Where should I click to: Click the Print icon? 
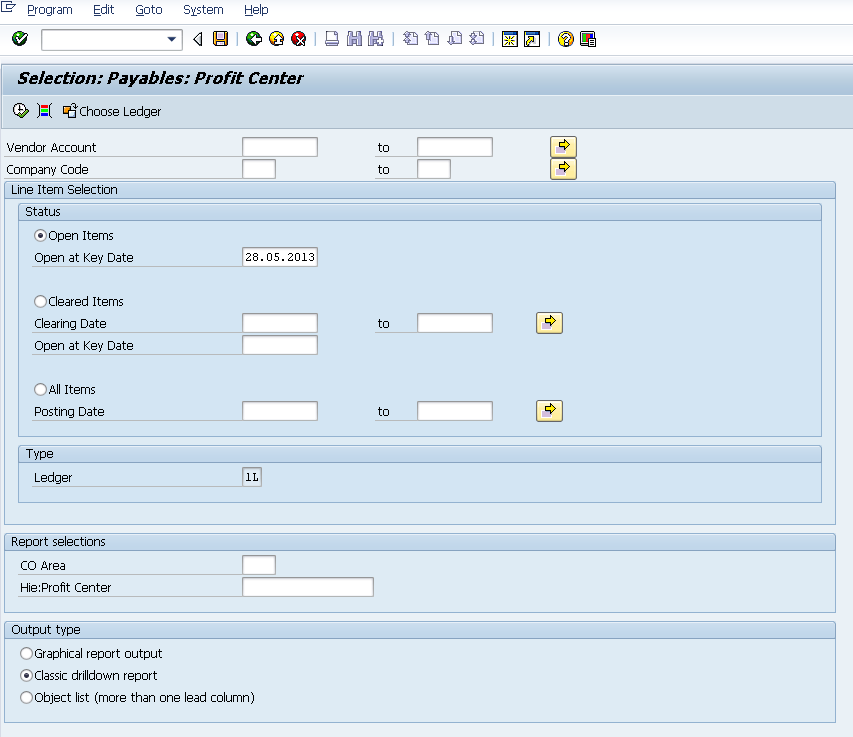pyautogui.click(x=332, y=39)
